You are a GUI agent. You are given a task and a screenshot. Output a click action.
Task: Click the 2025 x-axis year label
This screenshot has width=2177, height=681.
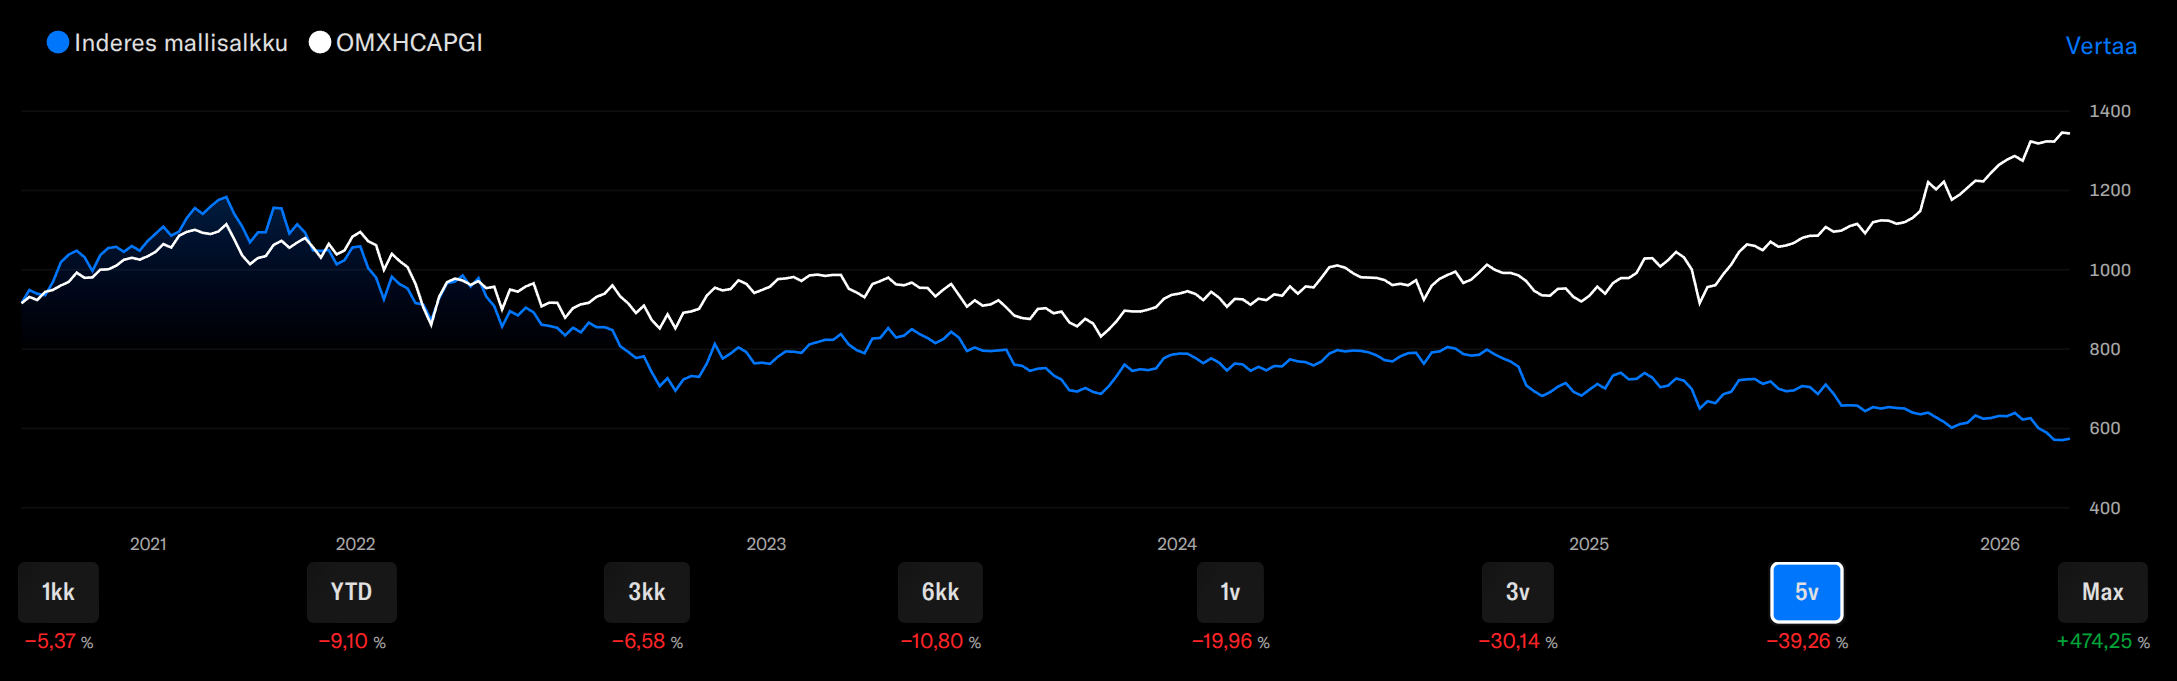[x=1588, y=544]
